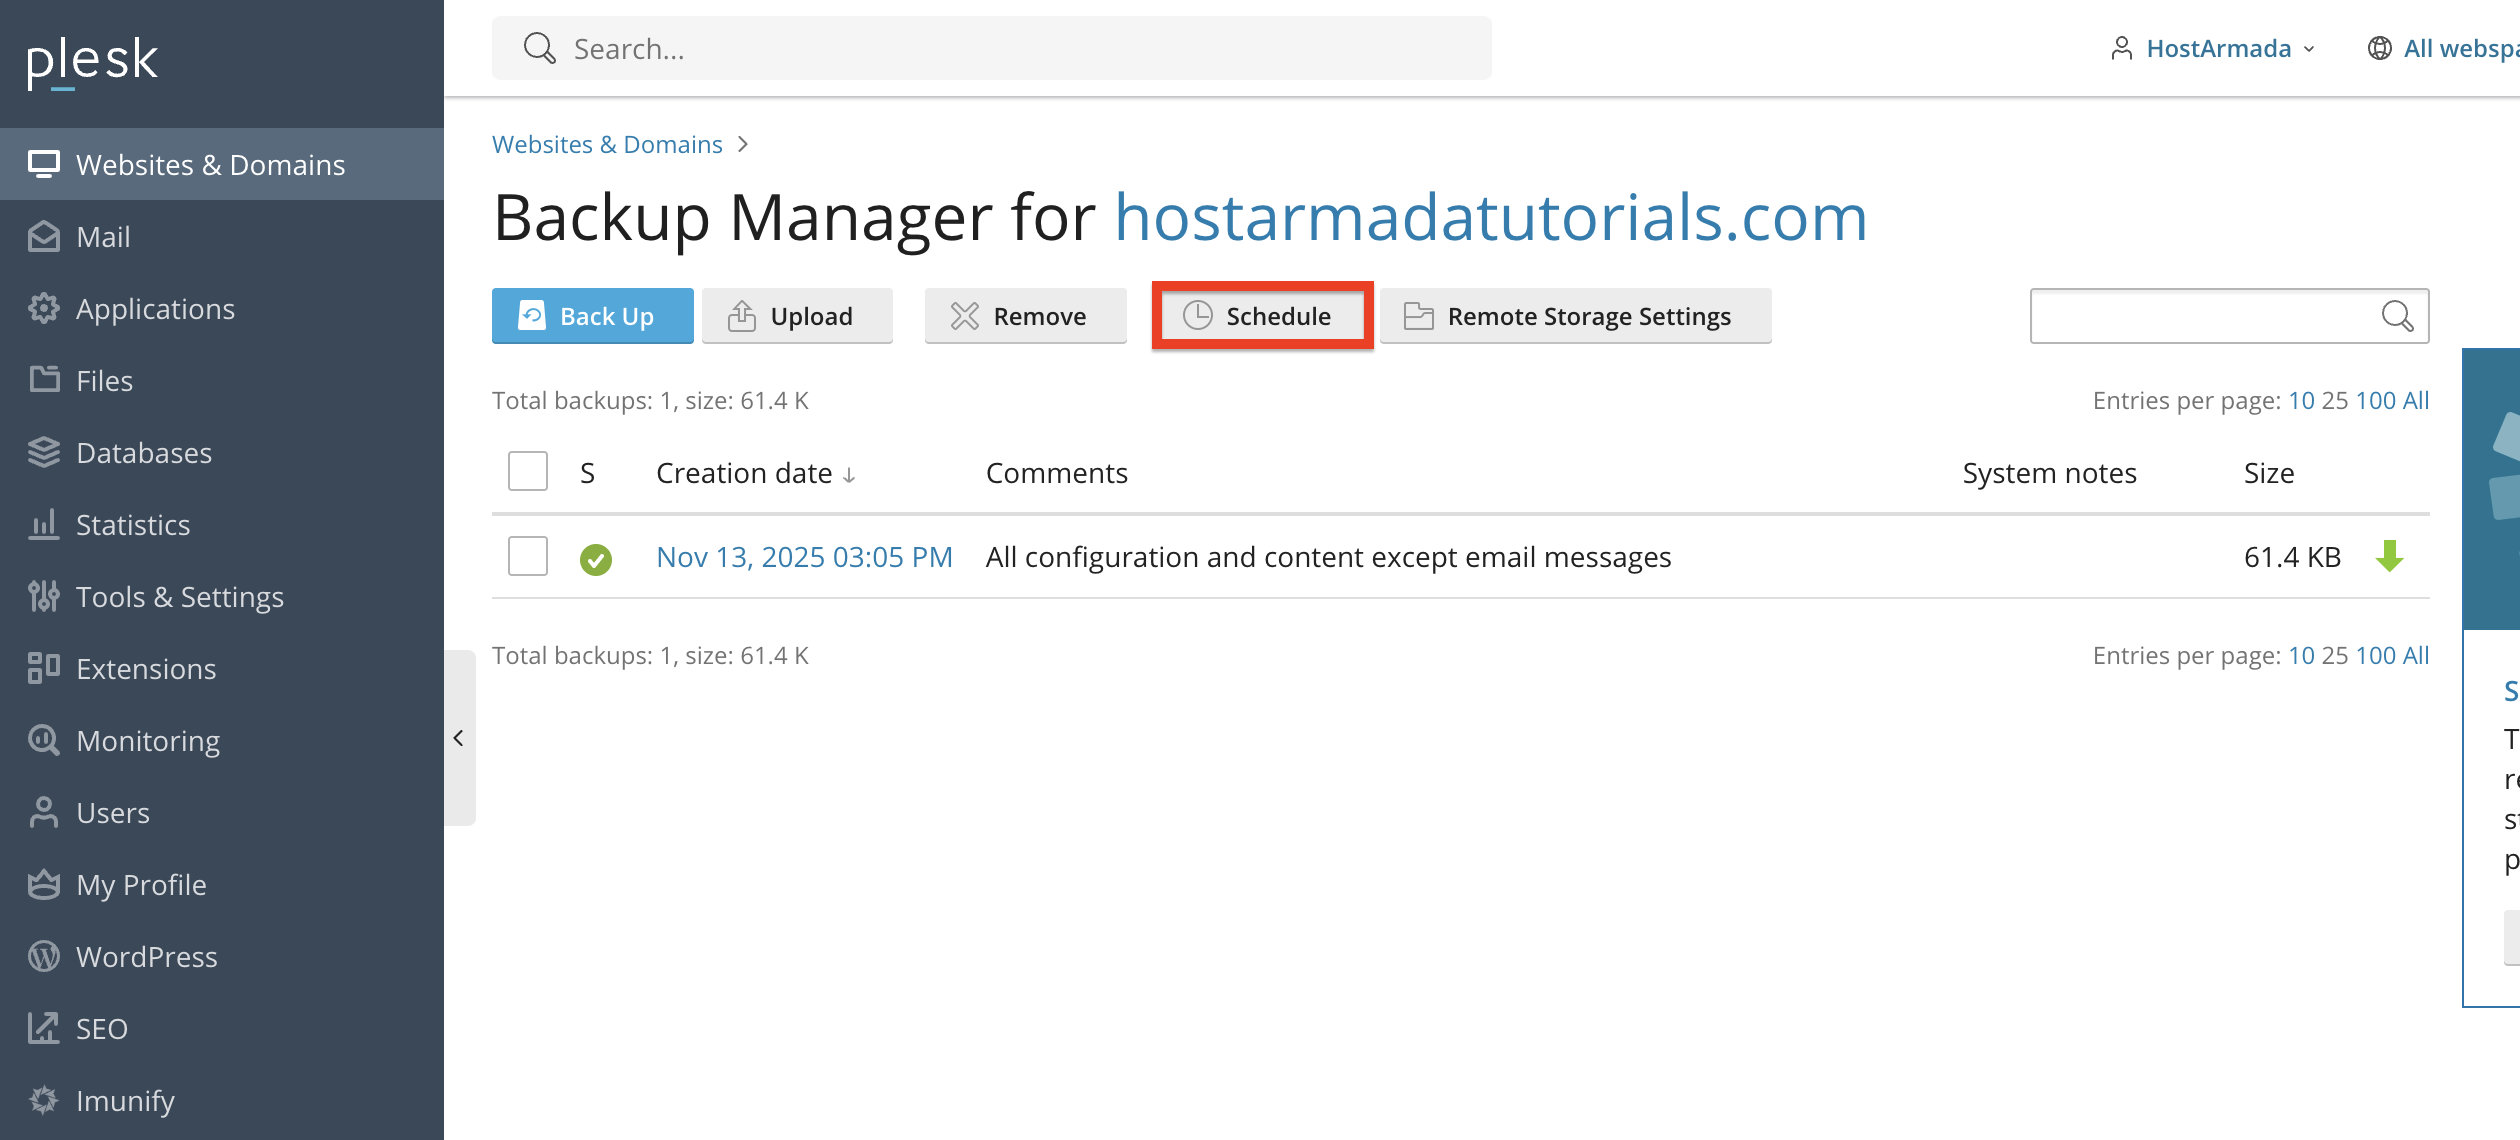The height and width of the screenshot is (1140, 2520).
Task: Open Websites & Domains in sidebar
Action: pyautogui.click(x=221, y=164)
